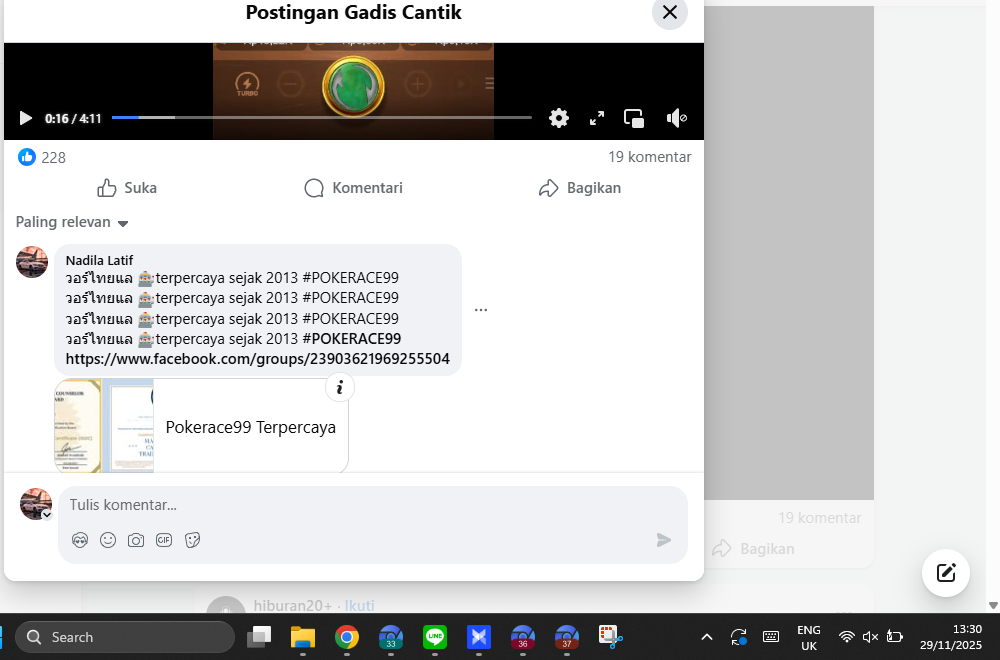Seek the video progress bar
This screenshot has height=660, width=1000.
point(321,117)
